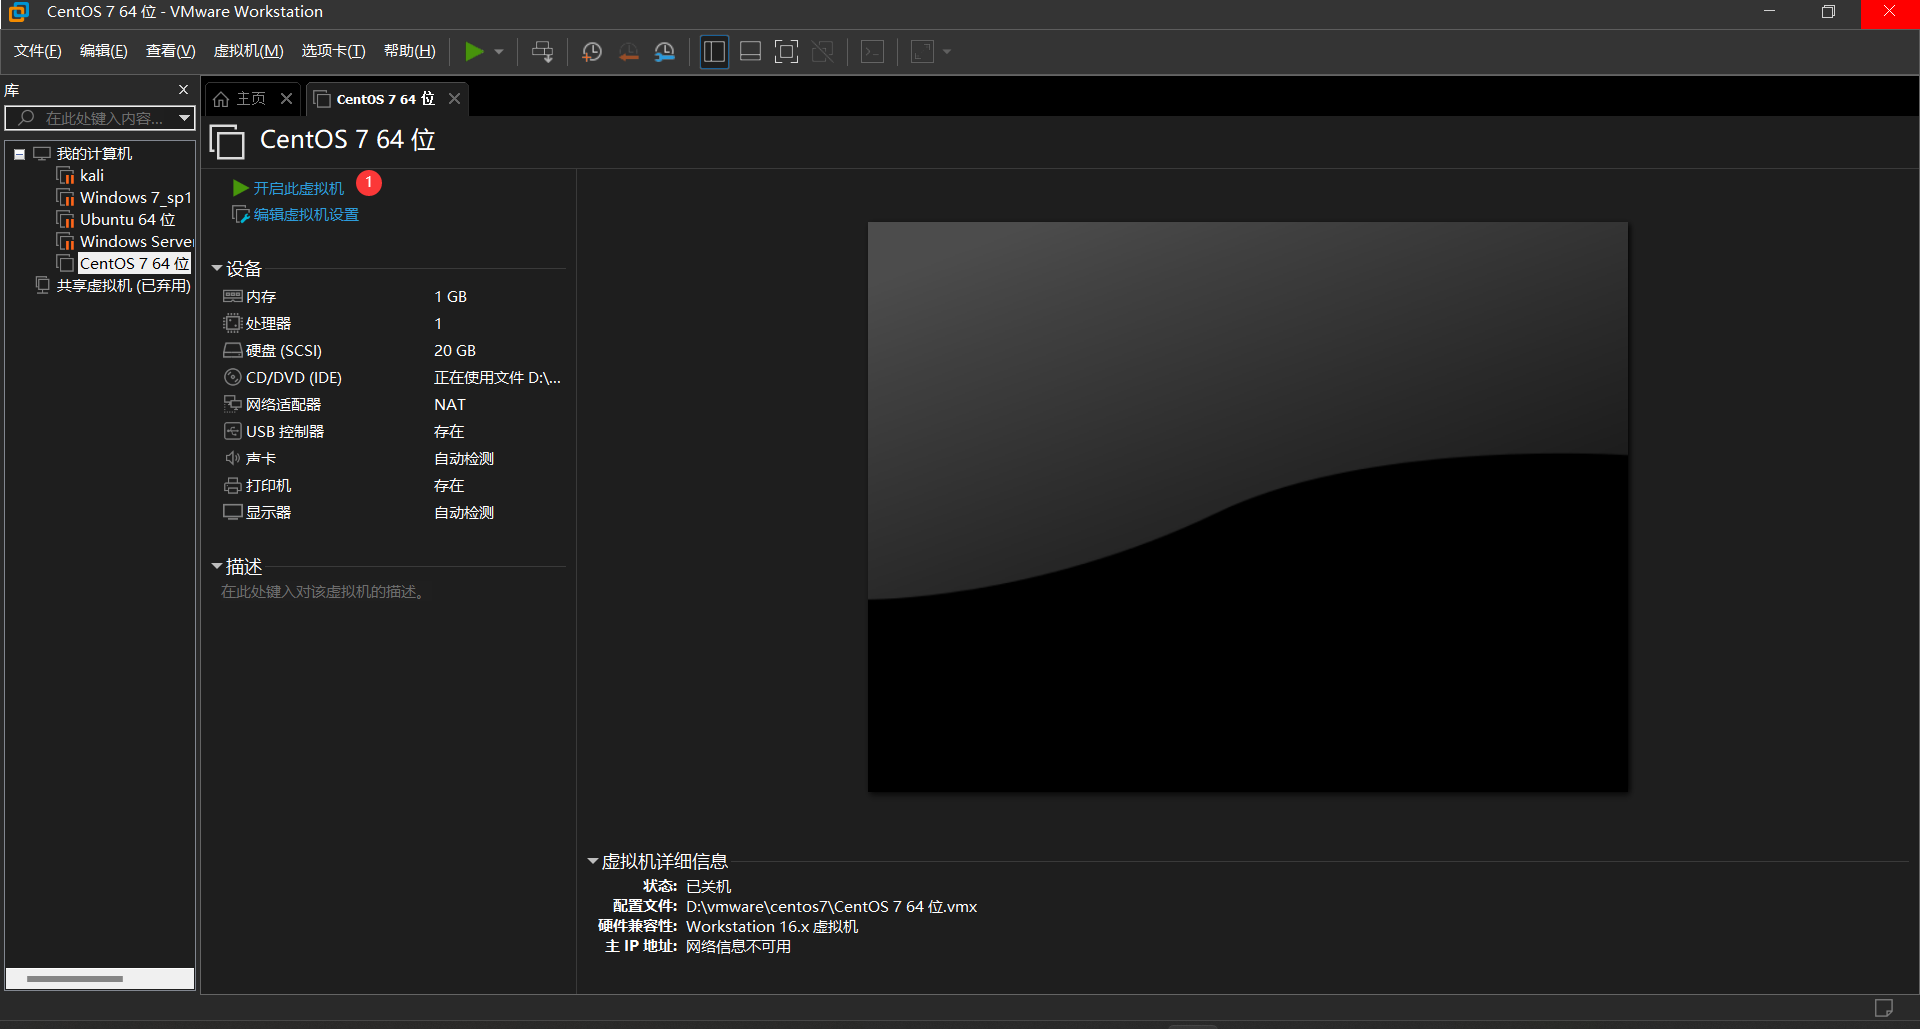Collapse the 描述 section
This screenshot has width=1920, height=1029.
click(217, 566)
